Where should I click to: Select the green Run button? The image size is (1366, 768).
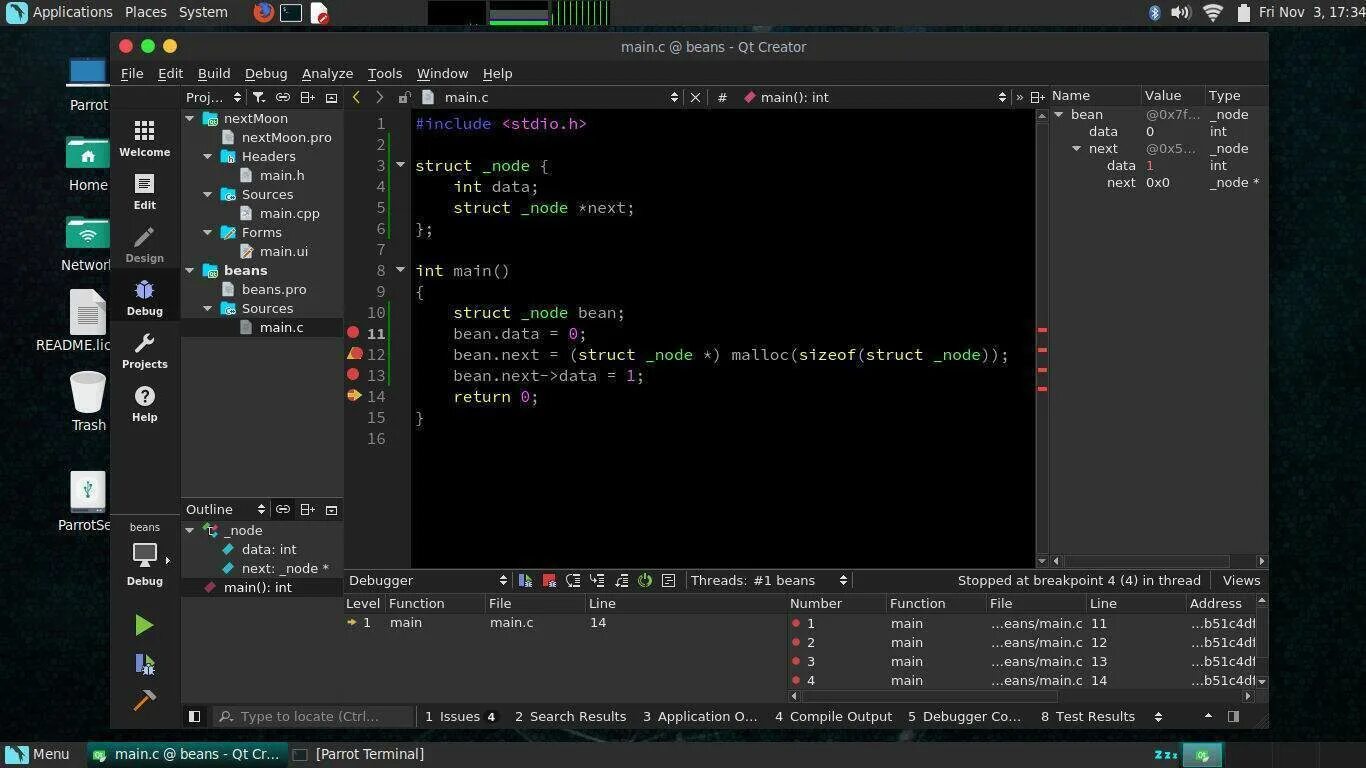(x=144, y=625)
